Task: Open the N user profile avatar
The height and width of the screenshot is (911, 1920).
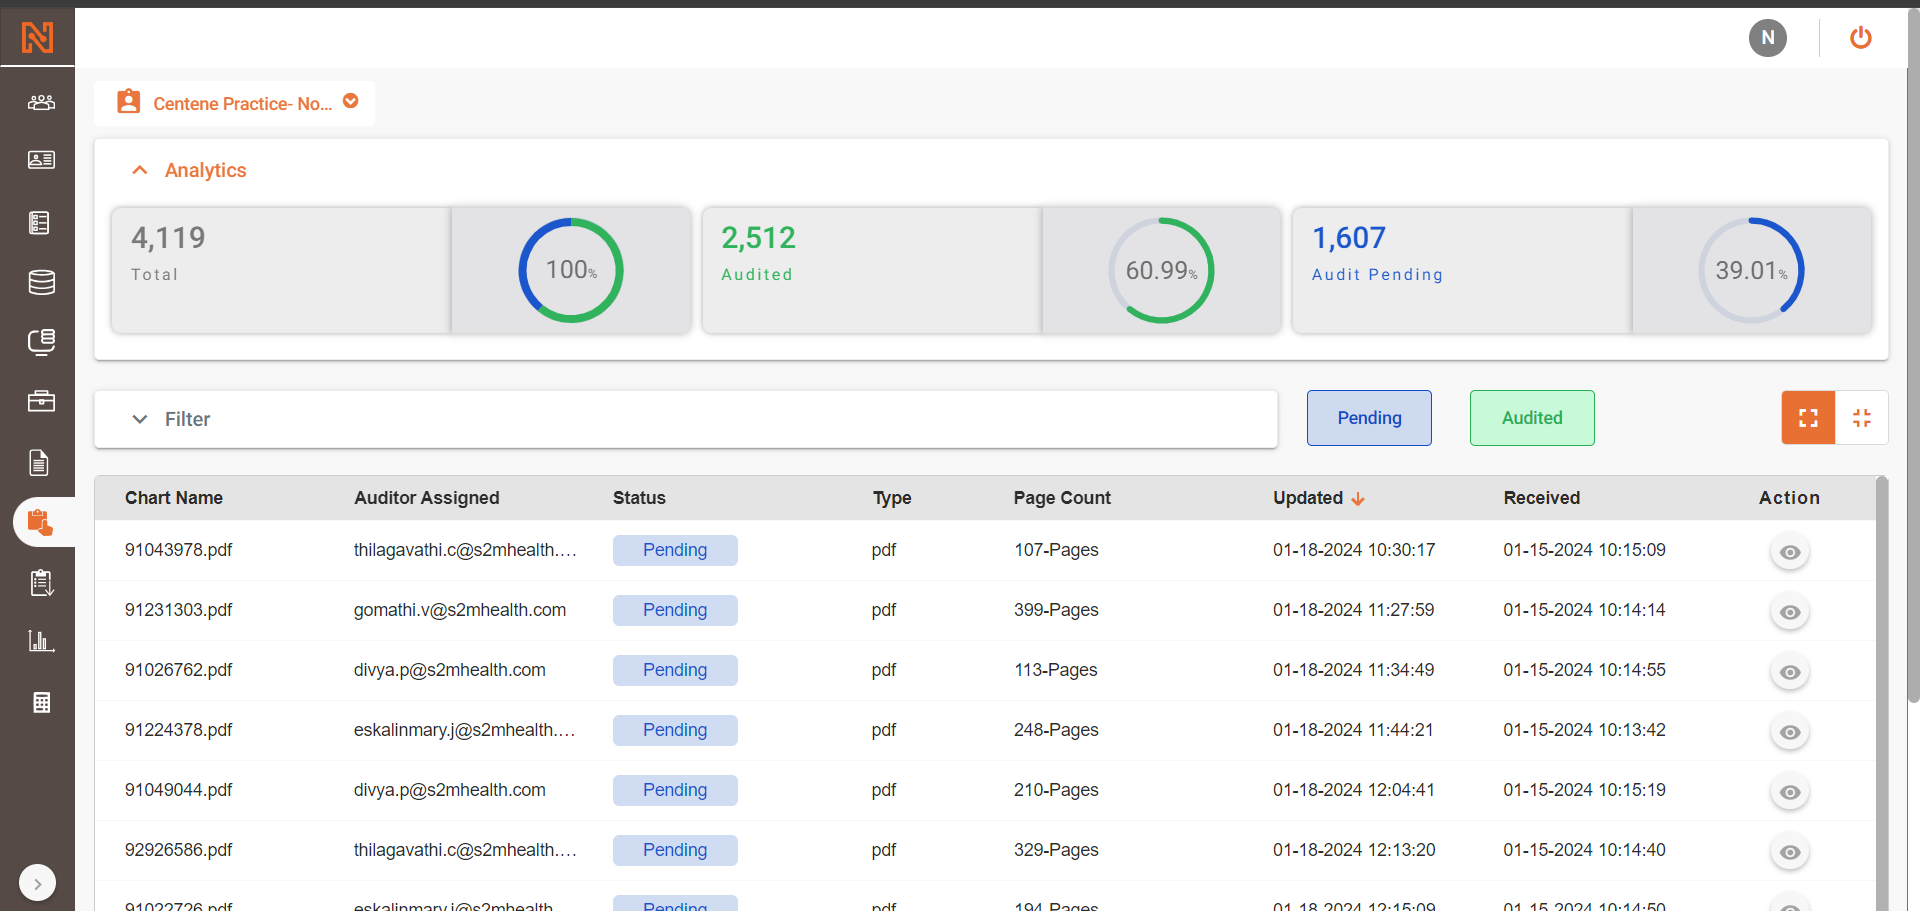Action: [x=1768, y=38]
